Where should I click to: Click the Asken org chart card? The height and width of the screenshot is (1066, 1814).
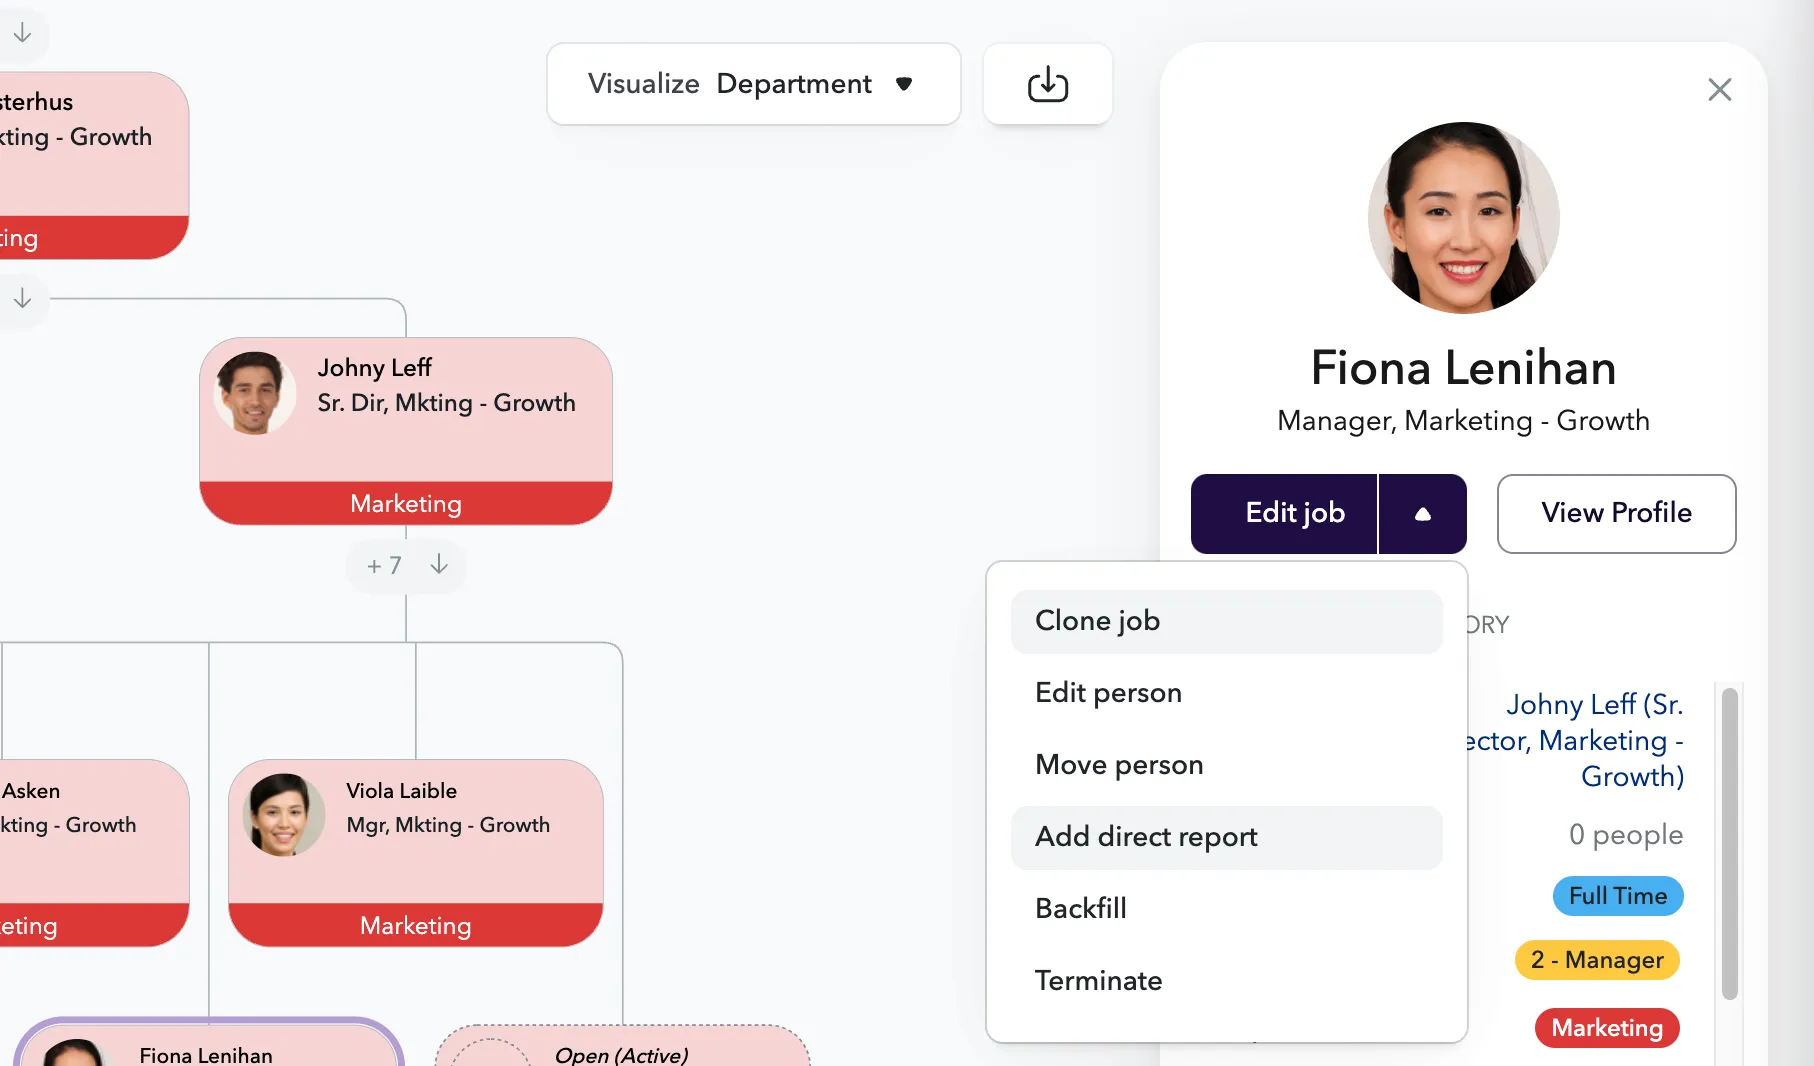point(94,853)
